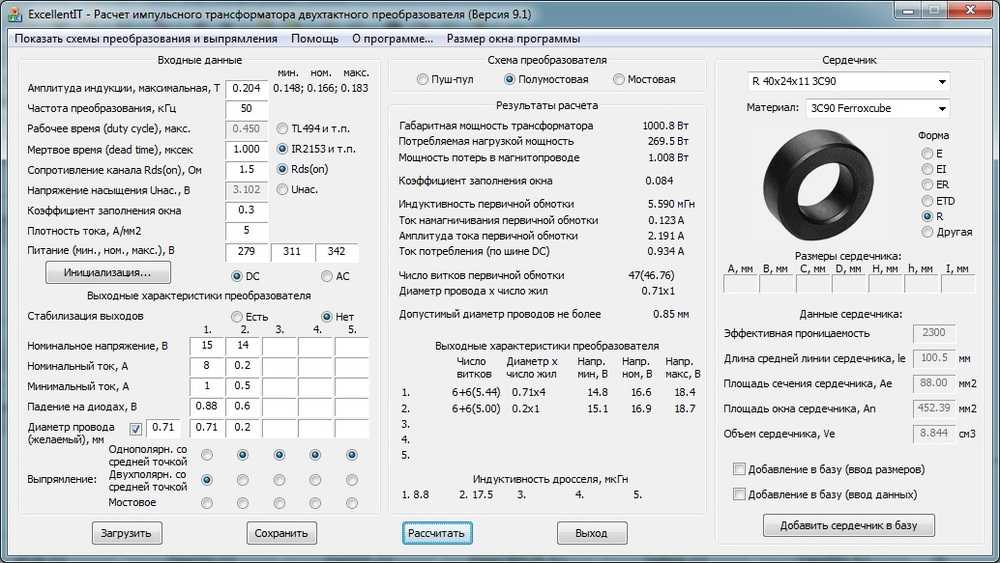Click the Частота преобразования input field
Viewport: 1000px width, 563px height.
click(x=246, y=109)
